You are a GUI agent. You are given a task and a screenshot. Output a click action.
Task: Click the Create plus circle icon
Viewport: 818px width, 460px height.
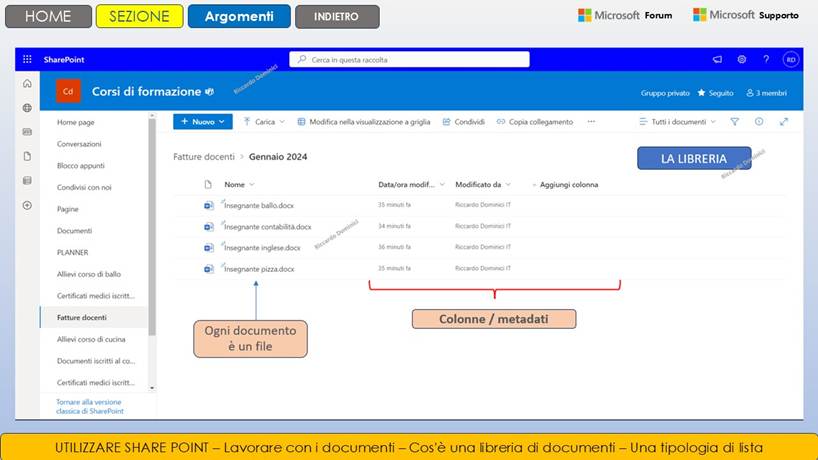click(27, 205)
